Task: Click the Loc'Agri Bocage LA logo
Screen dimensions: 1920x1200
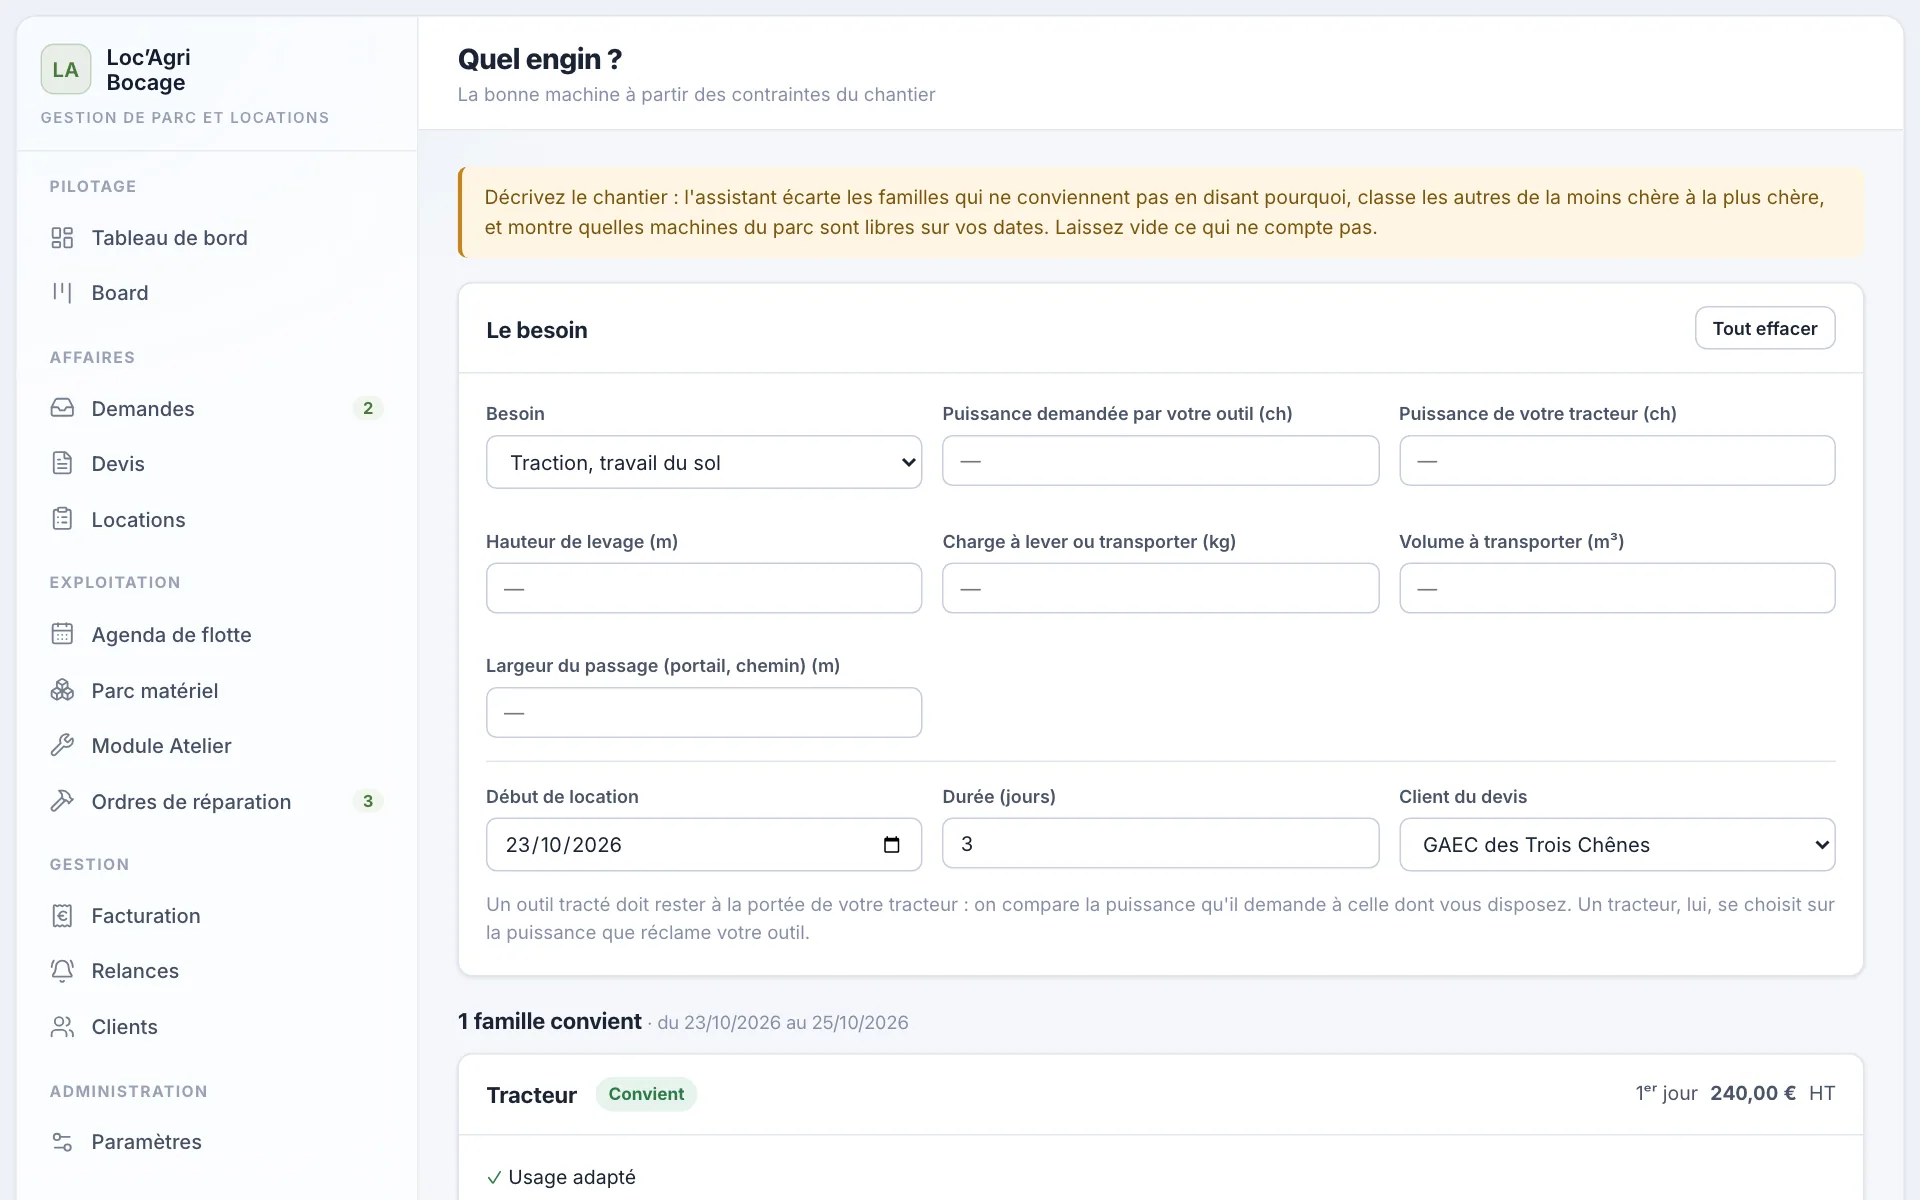Action: coord(66,69)
